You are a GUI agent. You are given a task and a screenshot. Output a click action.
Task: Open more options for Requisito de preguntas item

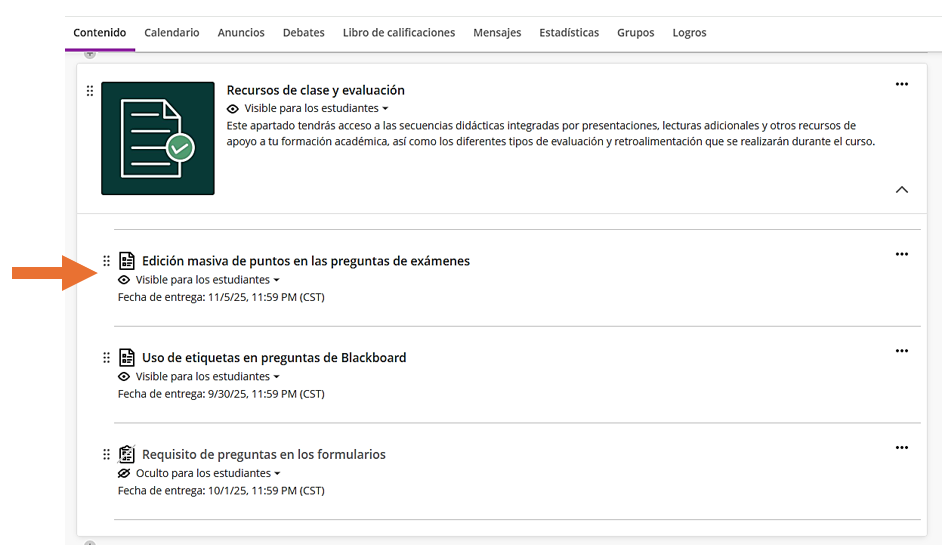coord(901,448)
